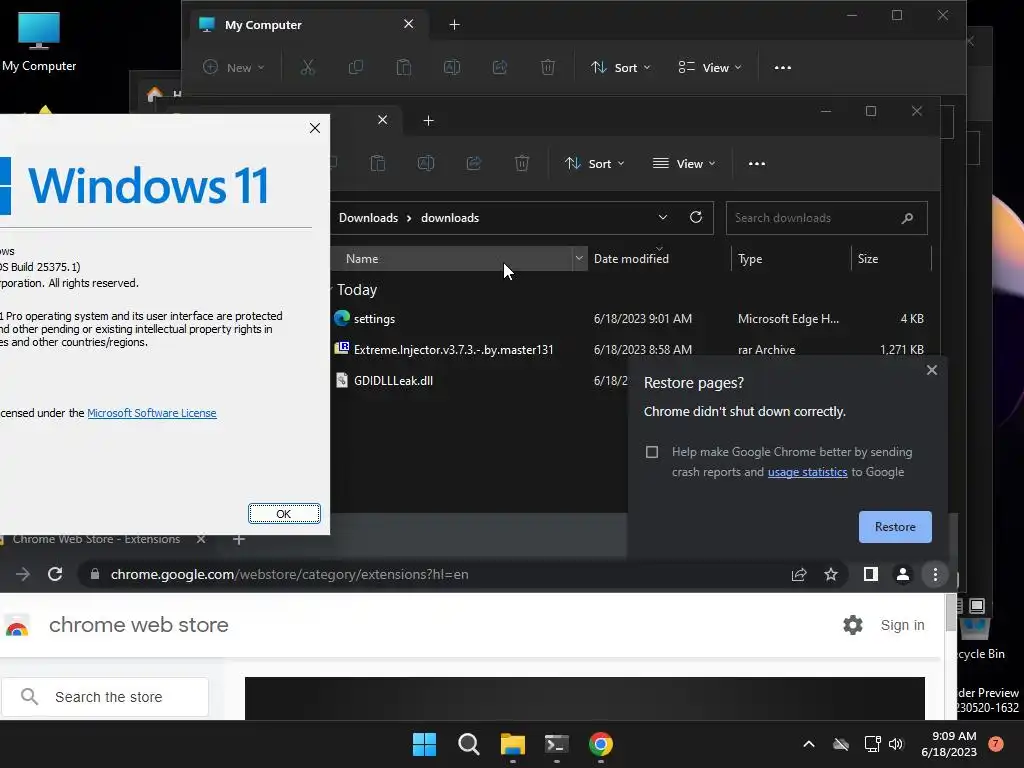Show hidden system tray icons
The image size is (1024, 768).
pyautogui.click(x=808, y=744)
